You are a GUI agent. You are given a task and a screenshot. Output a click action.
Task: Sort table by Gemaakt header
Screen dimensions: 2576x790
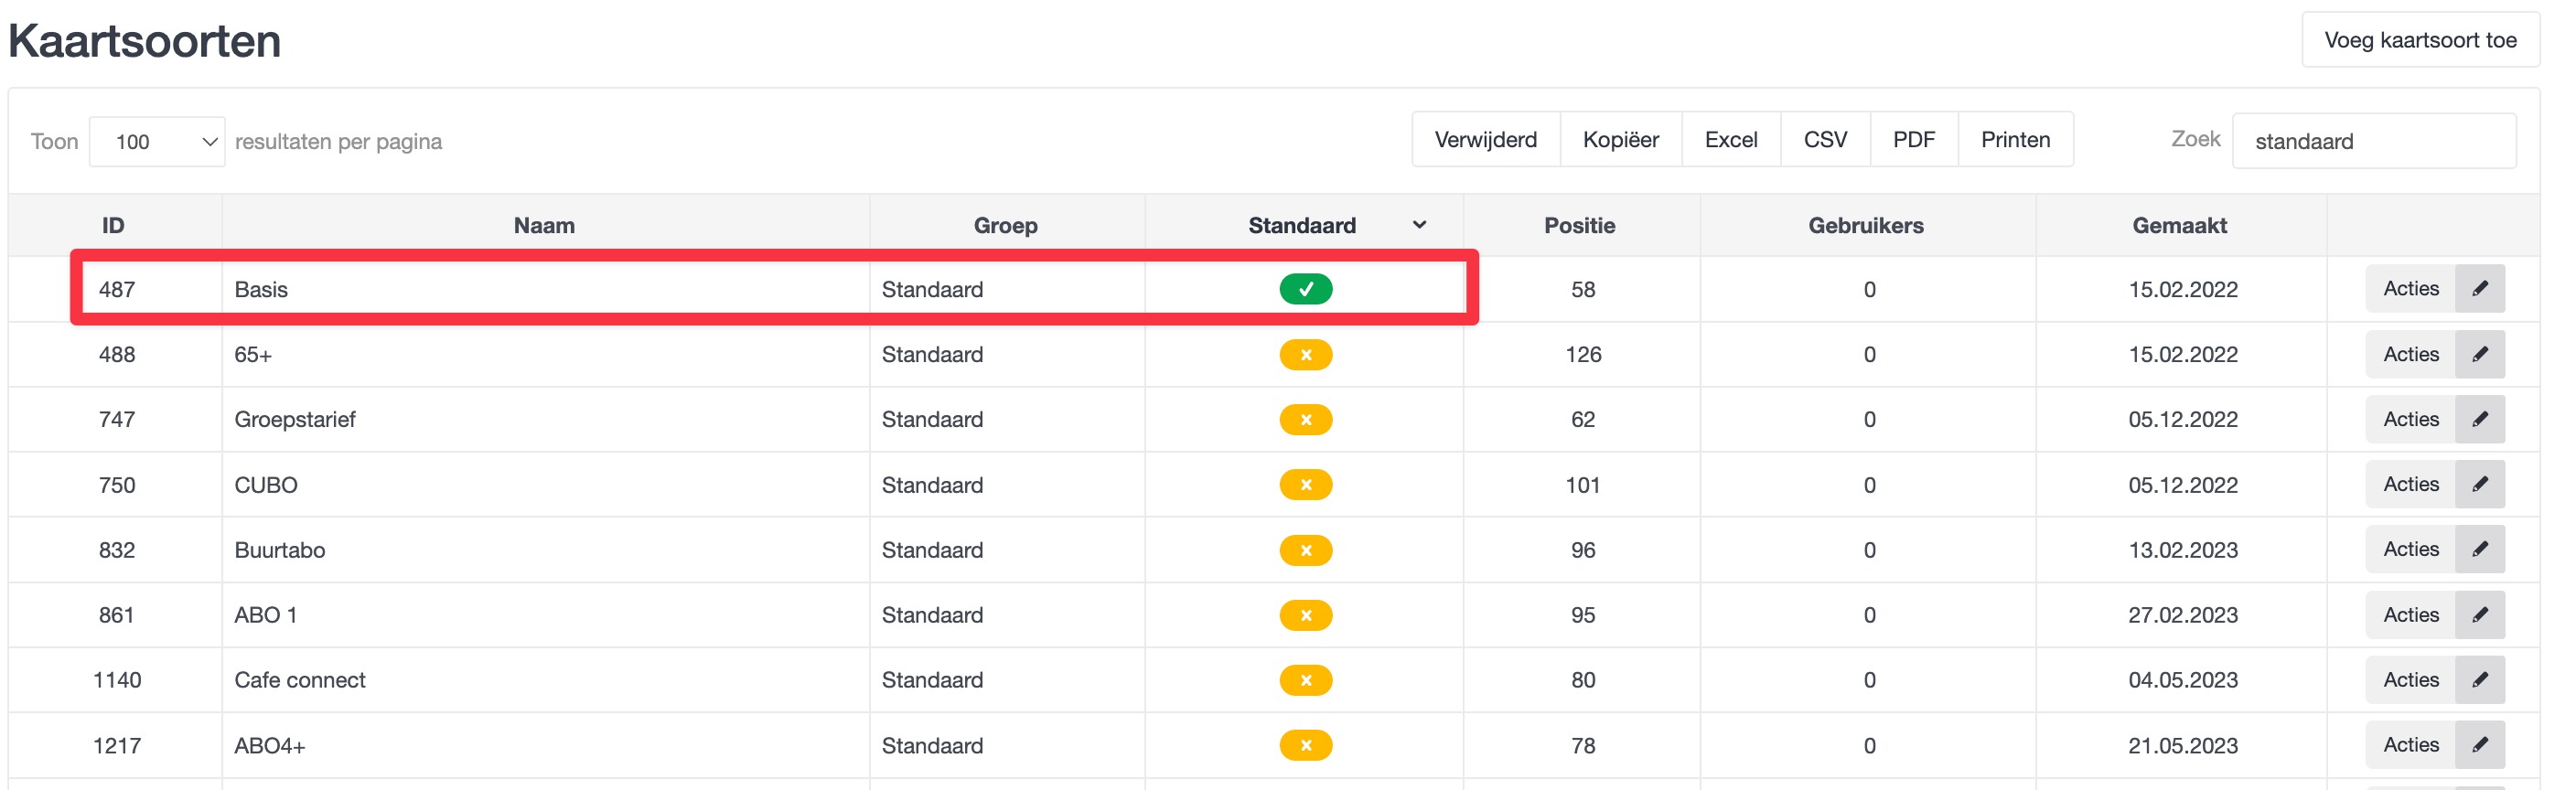2180,225
